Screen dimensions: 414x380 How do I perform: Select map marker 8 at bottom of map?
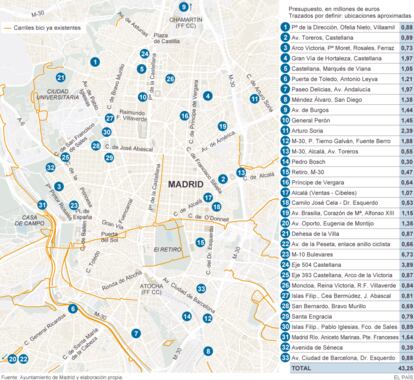tap(208, 351)
